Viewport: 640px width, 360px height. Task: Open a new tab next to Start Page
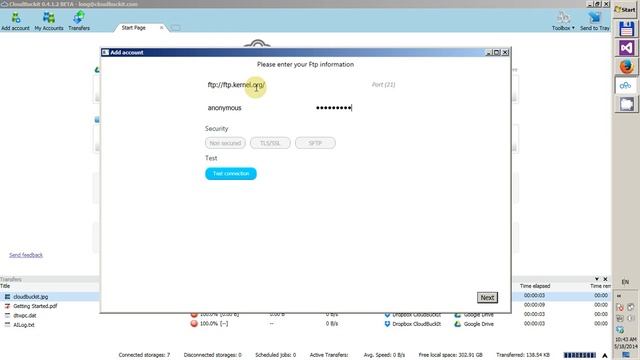pos(176,28)
